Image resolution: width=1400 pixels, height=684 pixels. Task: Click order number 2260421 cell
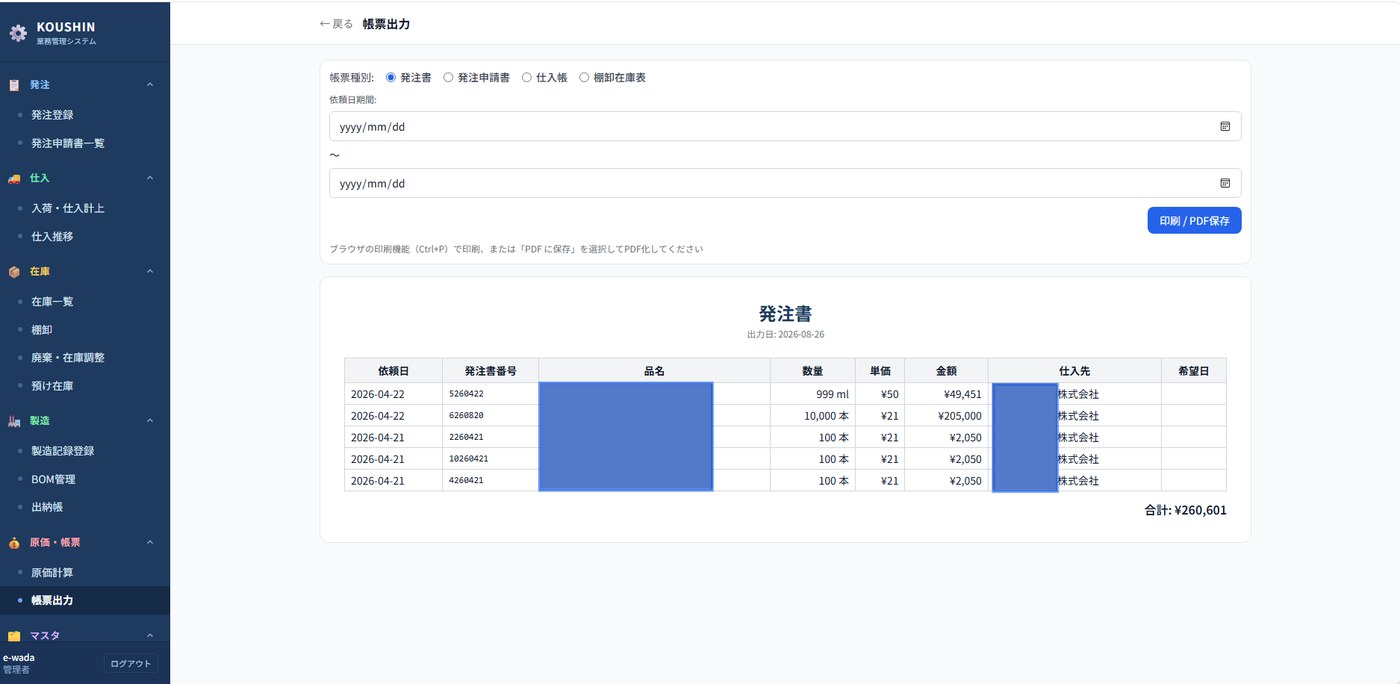[x=490, y=437]
